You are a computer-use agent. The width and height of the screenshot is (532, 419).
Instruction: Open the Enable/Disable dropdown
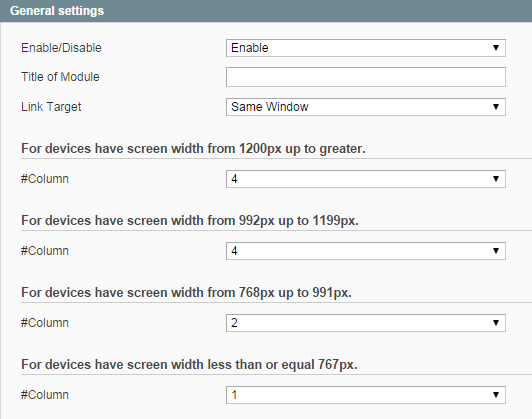[x=366, y=48]
